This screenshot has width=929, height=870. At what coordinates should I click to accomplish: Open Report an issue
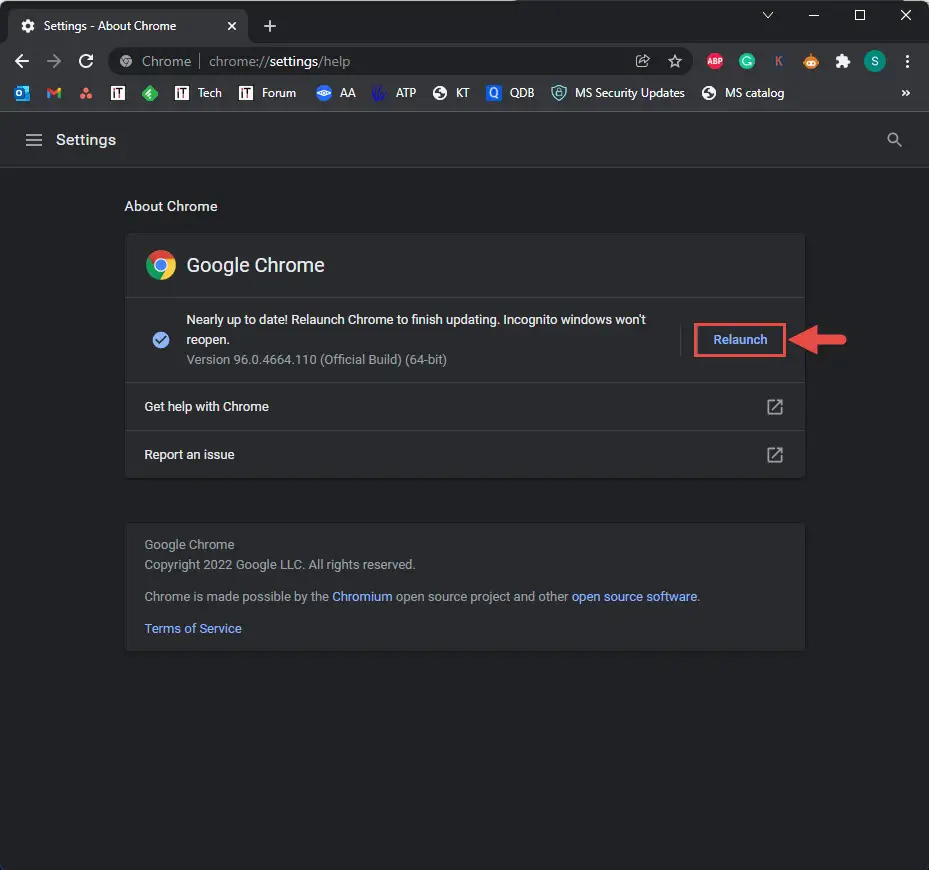(x=464, y=455)
